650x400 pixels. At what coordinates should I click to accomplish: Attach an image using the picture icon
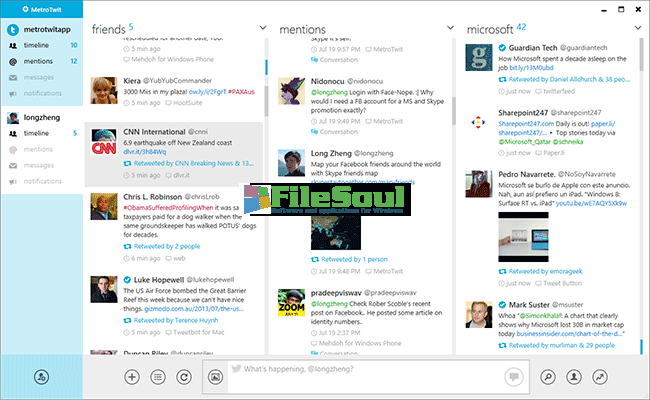[x=216, y=377]
